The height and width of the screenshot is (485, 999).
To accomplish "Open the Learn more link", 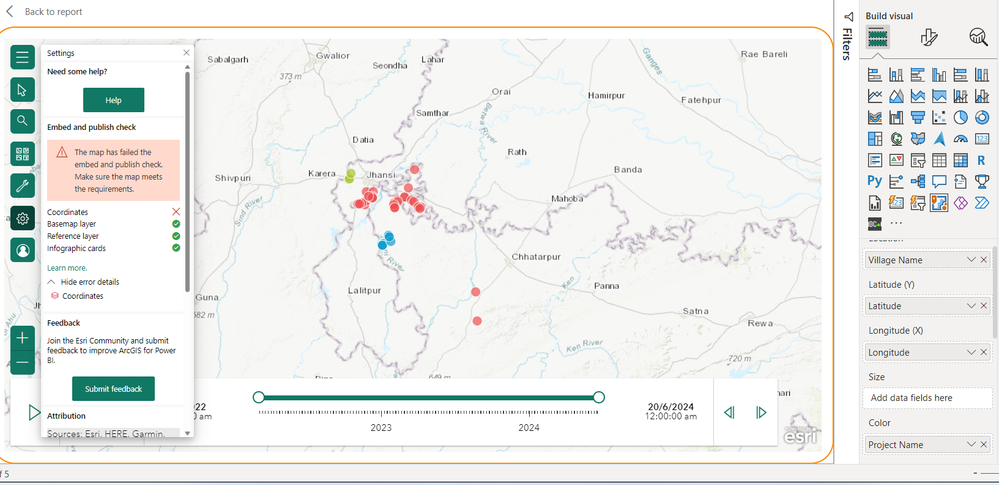I will tap(67, 268).
